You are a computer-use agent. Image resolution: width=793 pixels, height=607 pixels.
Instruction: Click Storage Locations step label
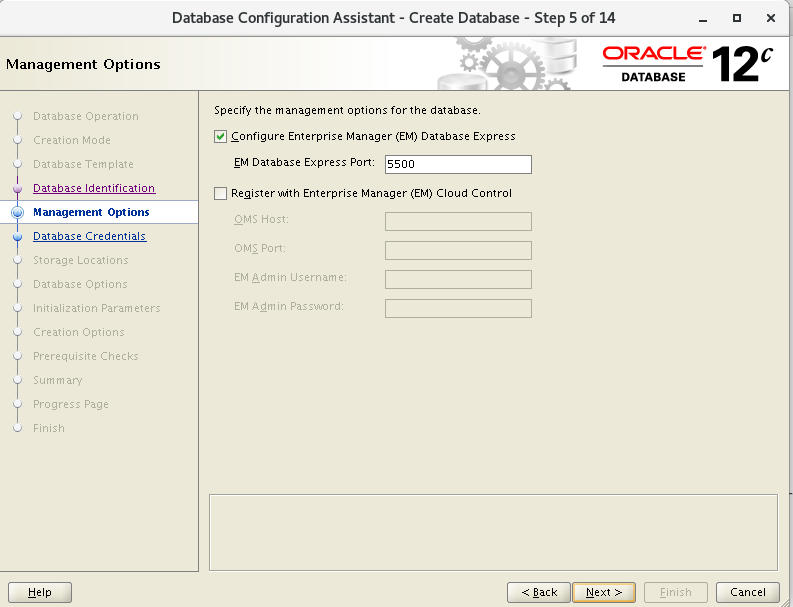pyautogui.click(x=80, y=261)
